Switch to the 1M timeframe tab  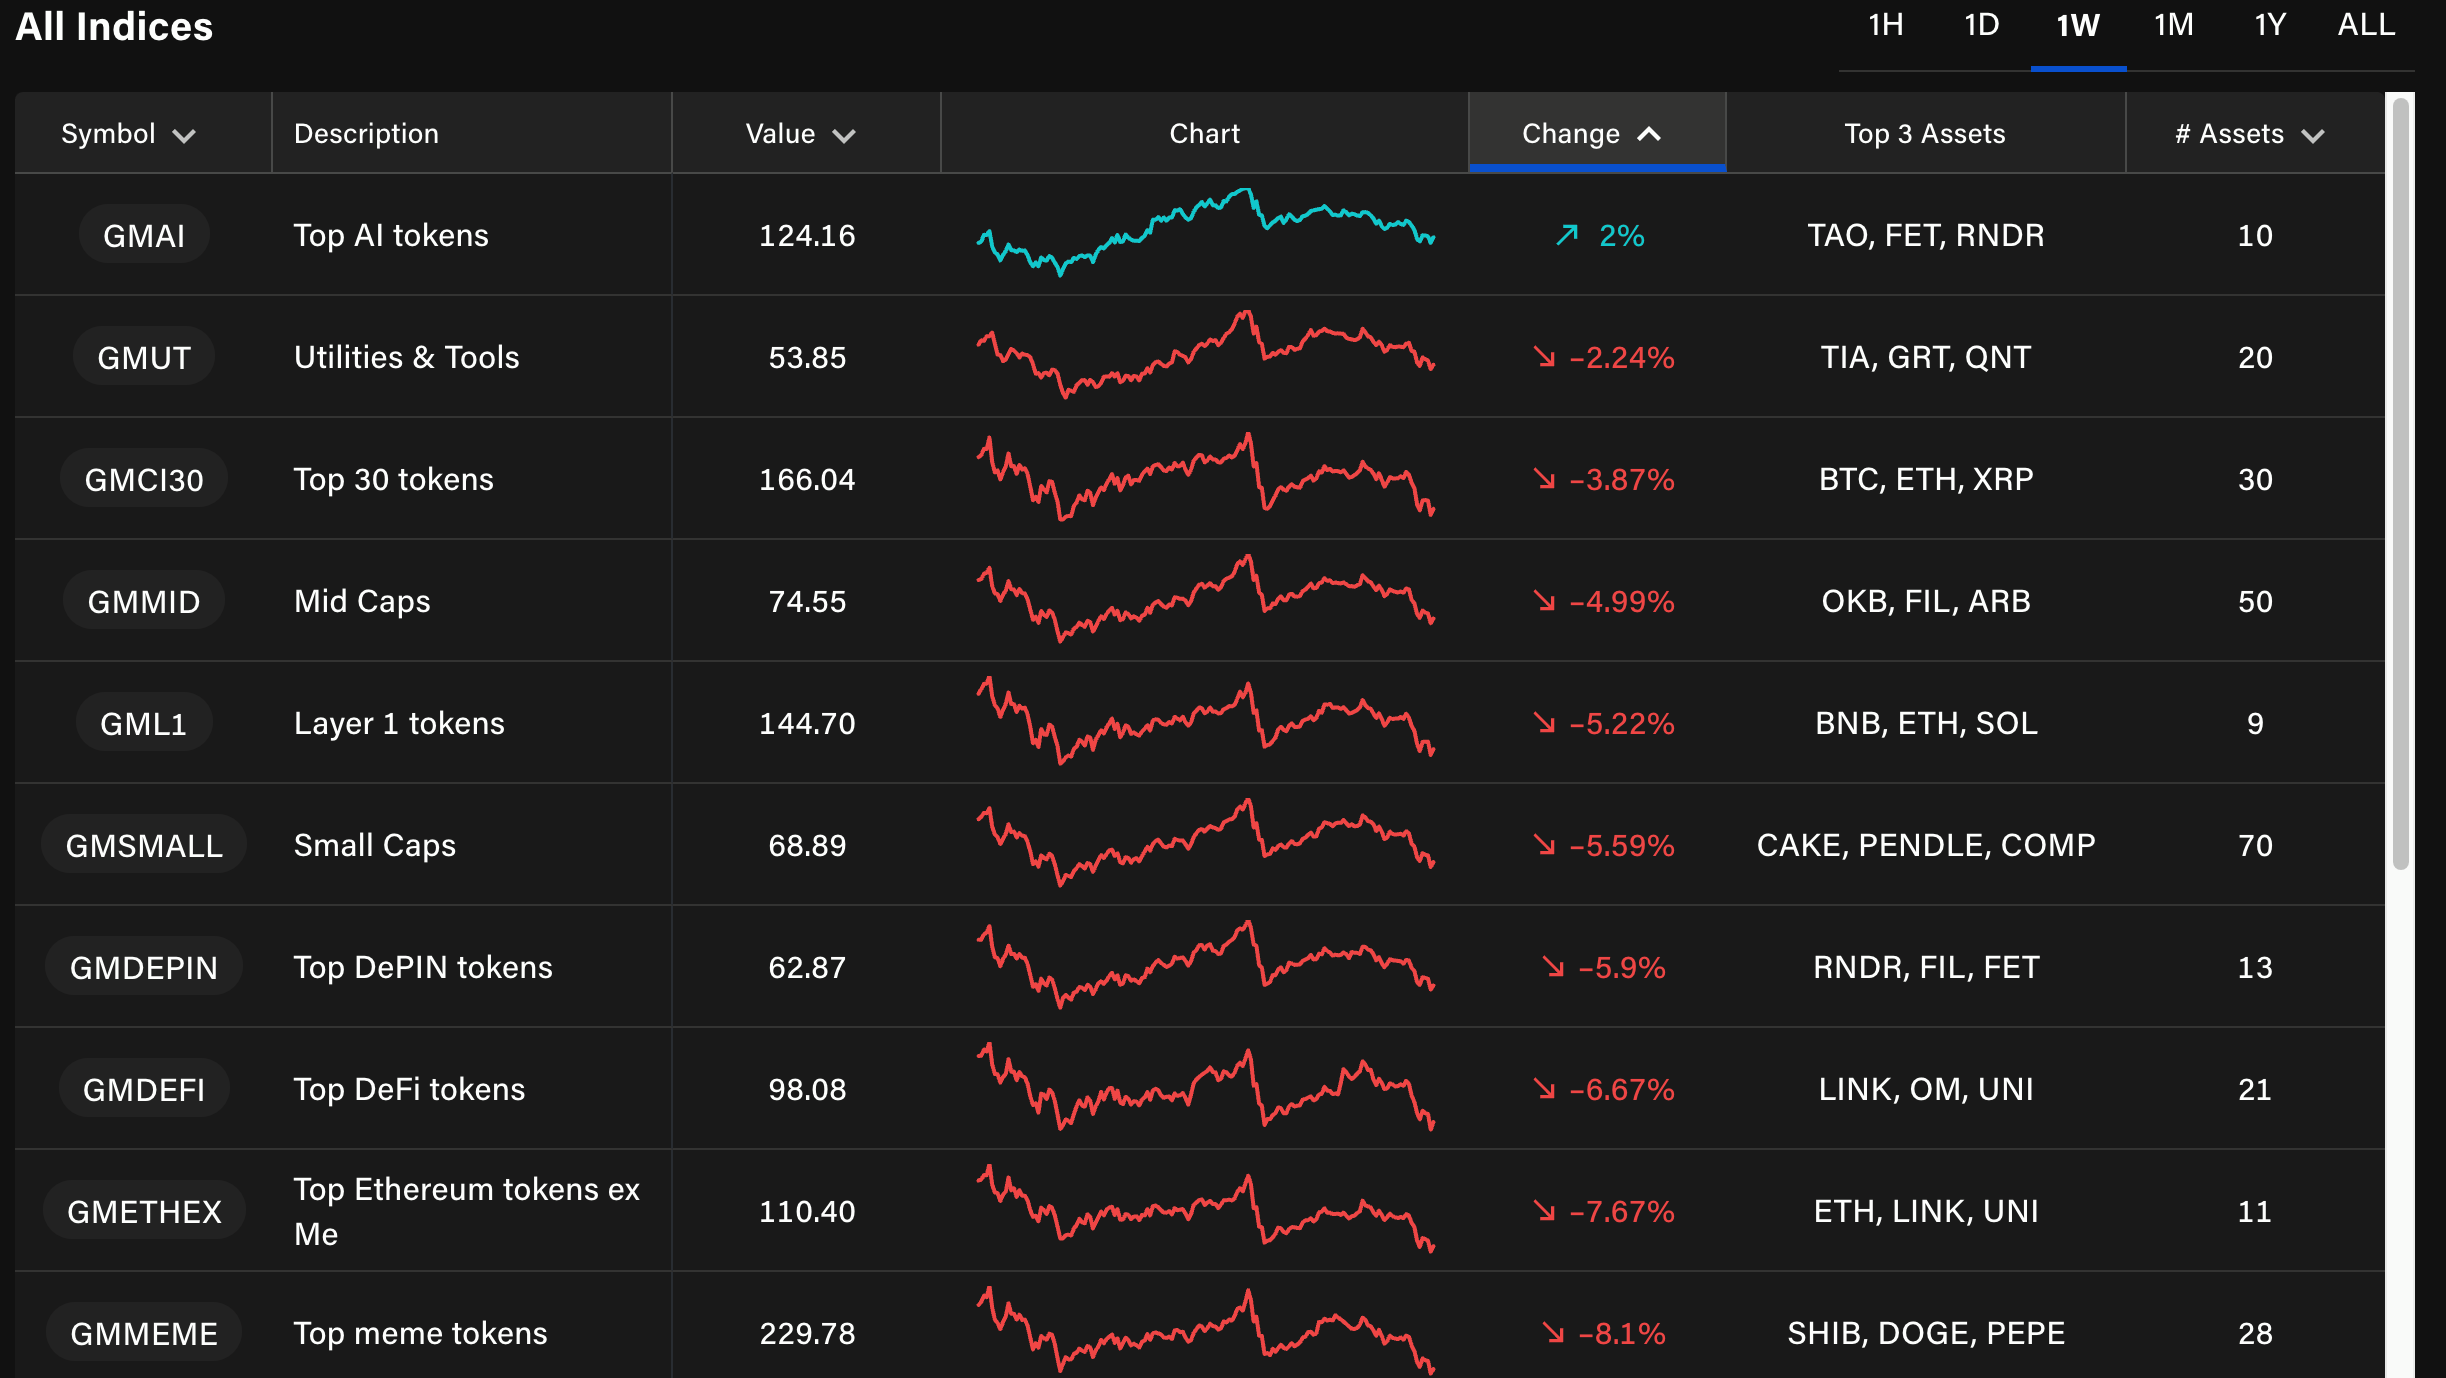(x=2173, y=25)
